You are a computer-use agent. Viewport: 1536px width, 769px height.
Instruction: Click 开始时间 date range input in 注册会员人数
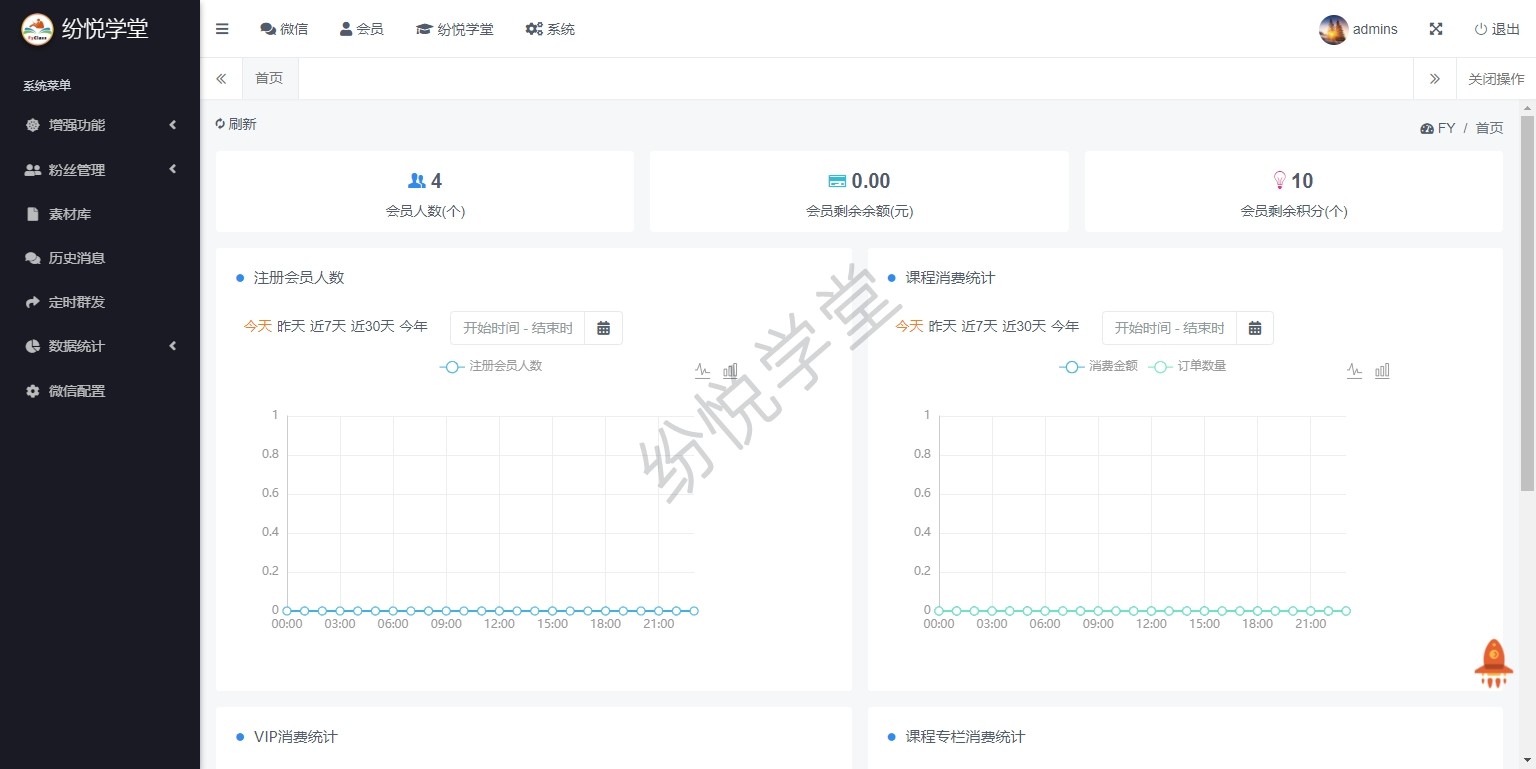pyautogui.click(x=517, y=328)
